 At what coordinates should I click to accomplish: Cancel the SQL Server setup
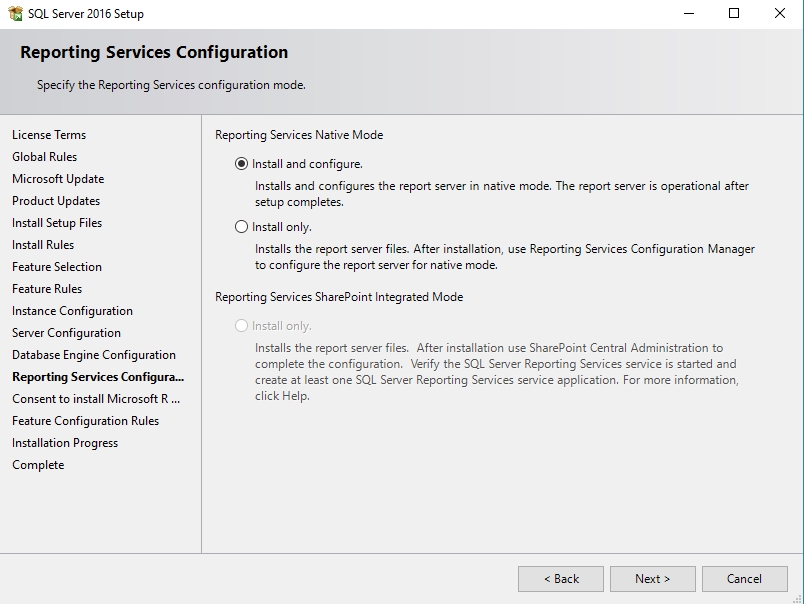[744, 579]
